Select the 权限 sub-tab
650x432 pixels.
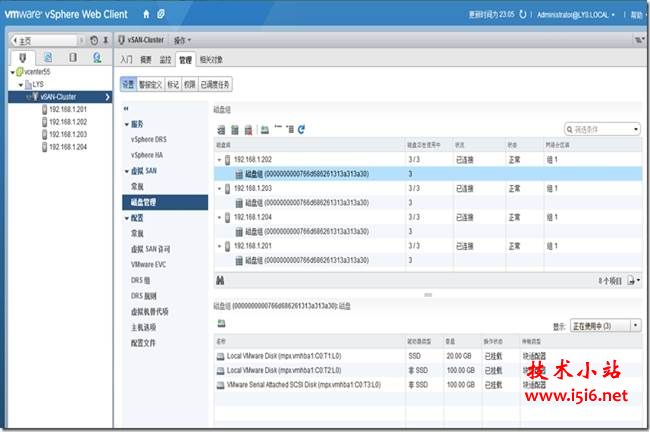[x=189, y=85]
